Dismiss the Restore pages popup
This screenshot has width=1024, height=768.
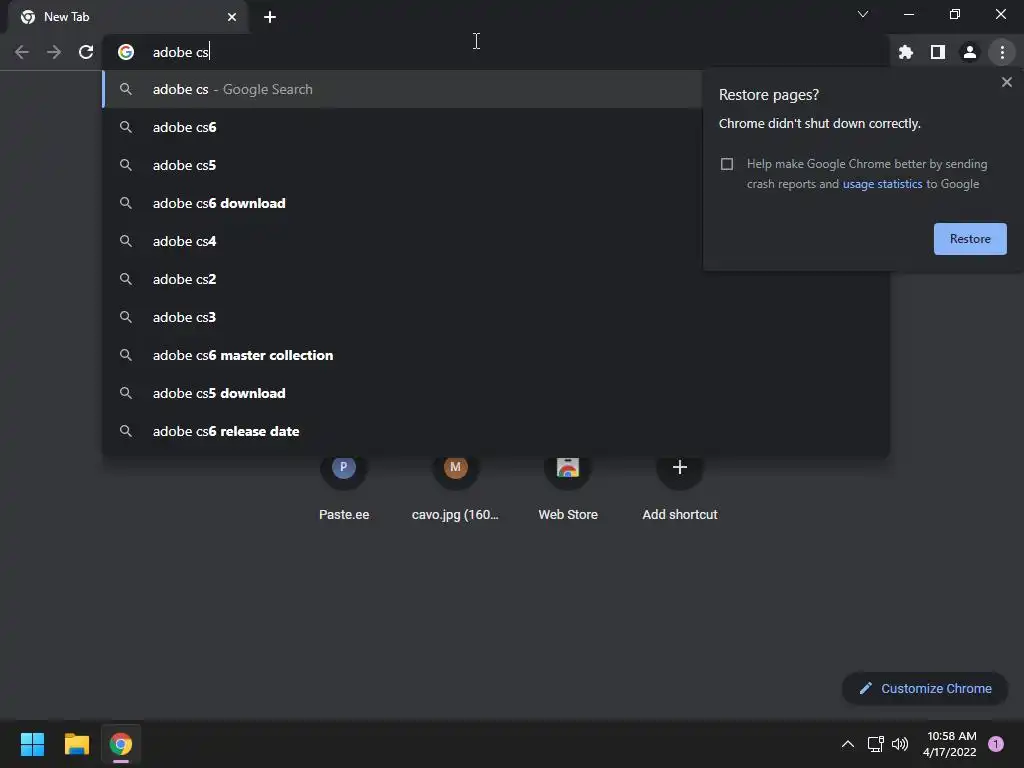tap(1006, 82)
